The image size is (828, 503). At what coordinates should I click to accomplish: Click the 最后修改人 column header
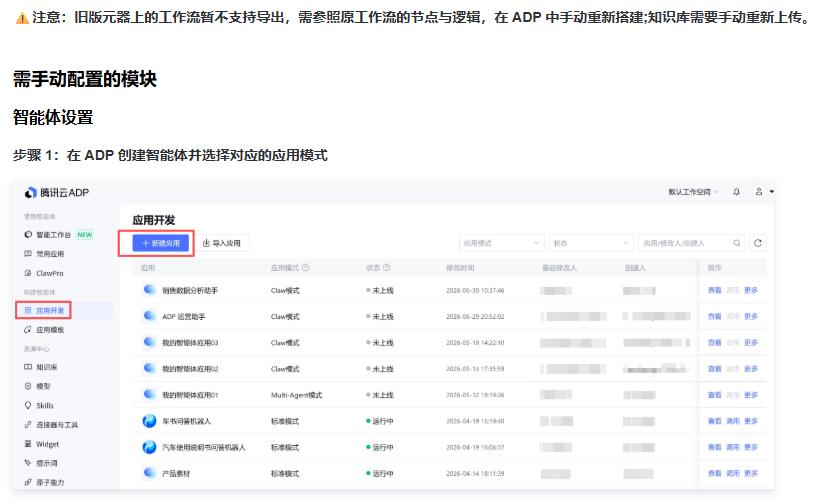click(x=559, y=268)
